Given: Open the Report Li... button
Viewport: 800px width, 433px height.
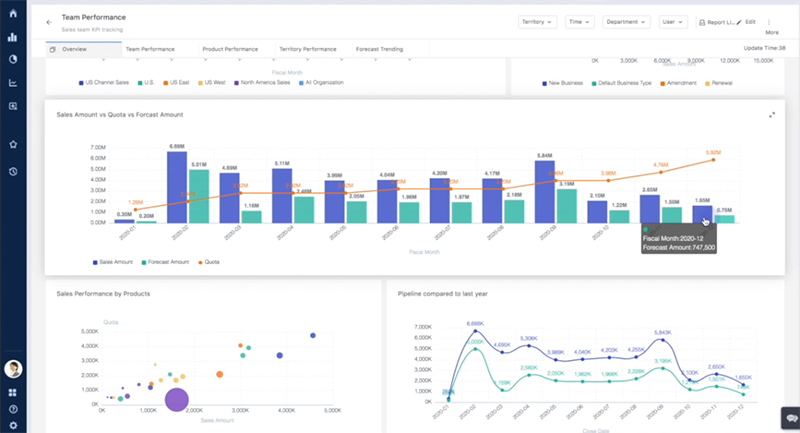Looking at the screenshot, I should [x=716, y=22].
